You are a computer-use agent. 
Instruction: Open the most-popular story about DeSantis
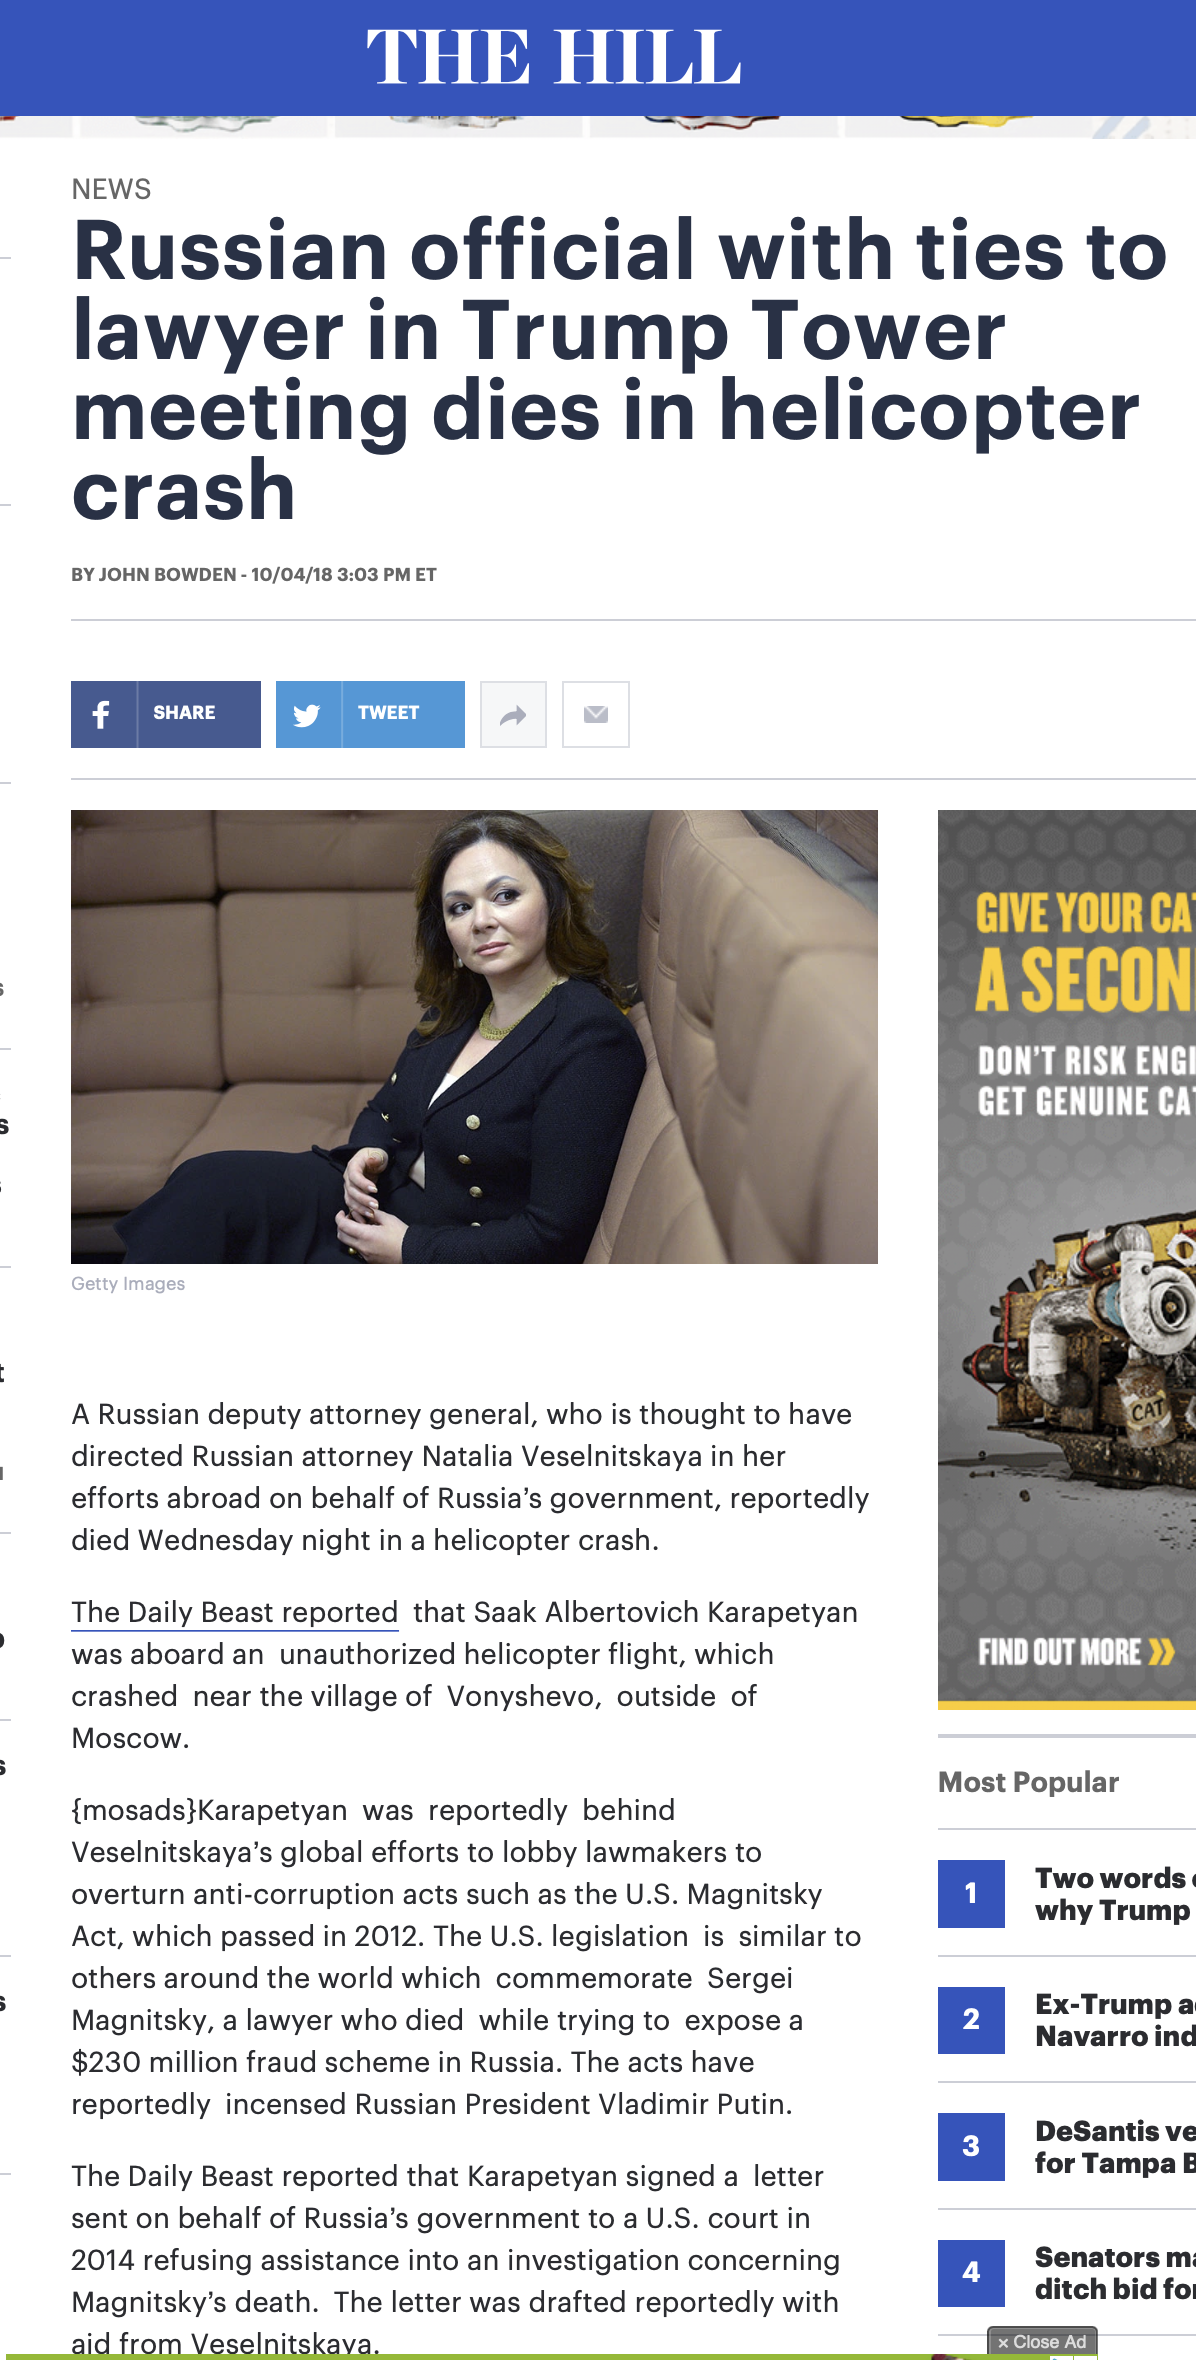tap(1115, 2146)
